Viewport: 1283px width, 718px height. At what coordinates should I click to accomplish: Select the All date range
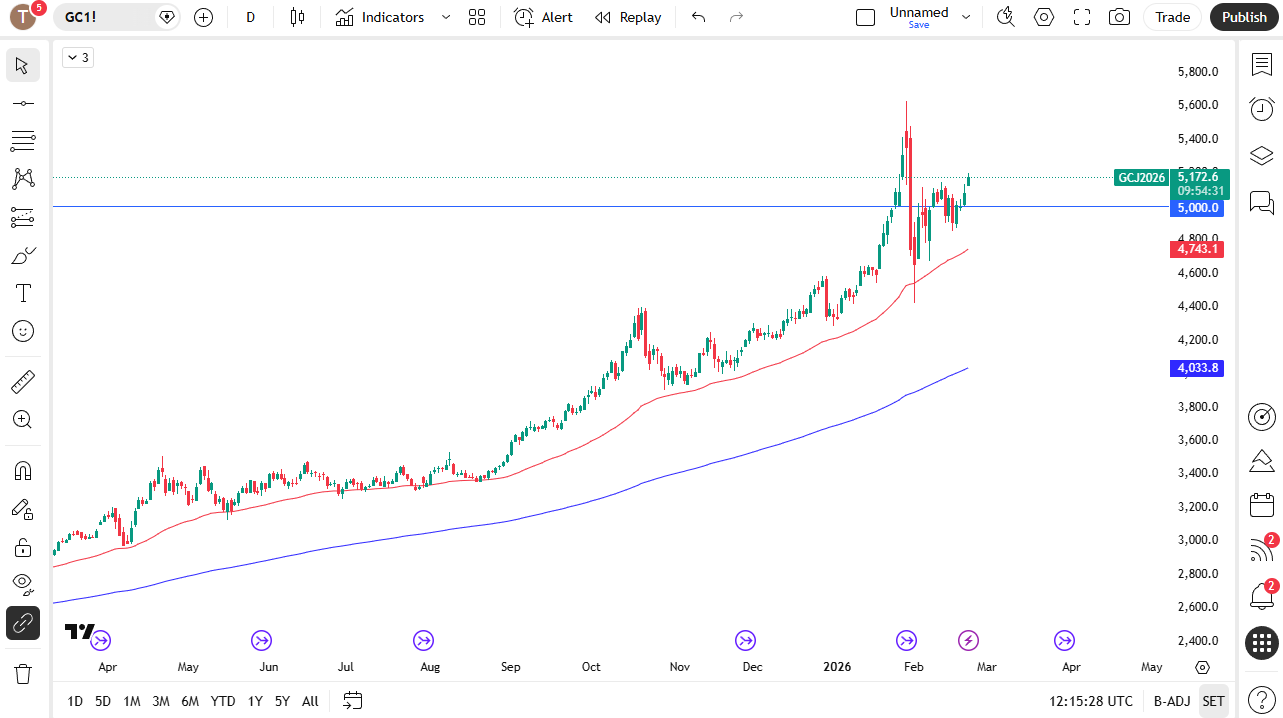[310, 701]
